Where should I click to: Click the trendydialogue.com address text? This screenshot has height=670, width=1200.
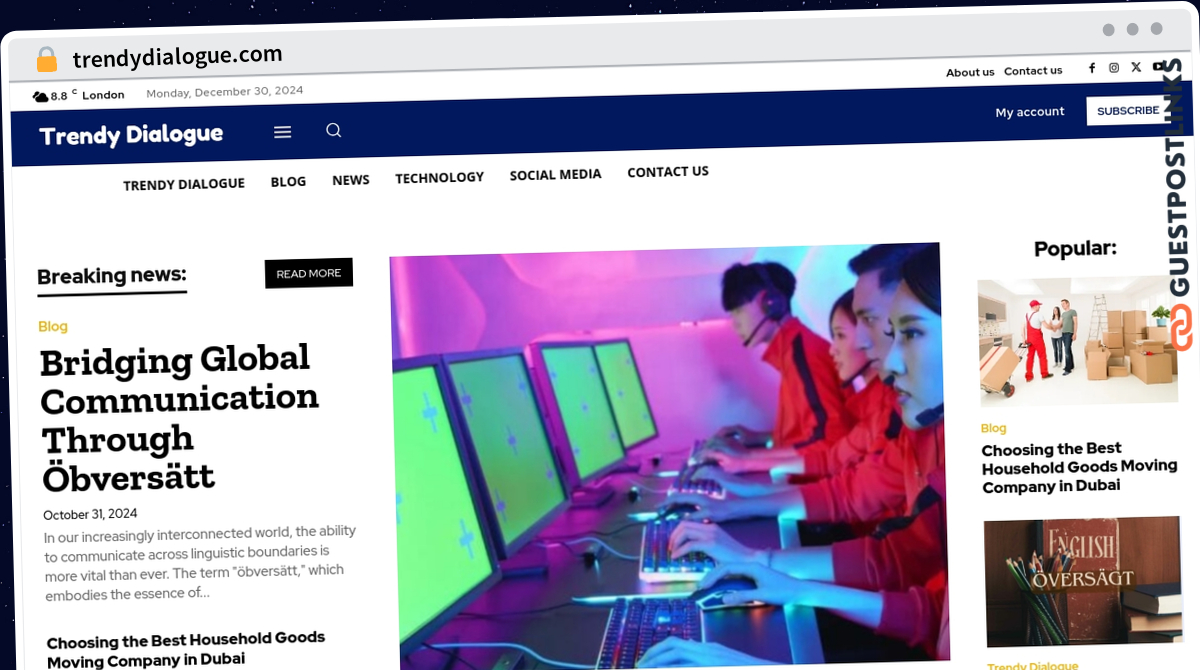click(177, 56)
